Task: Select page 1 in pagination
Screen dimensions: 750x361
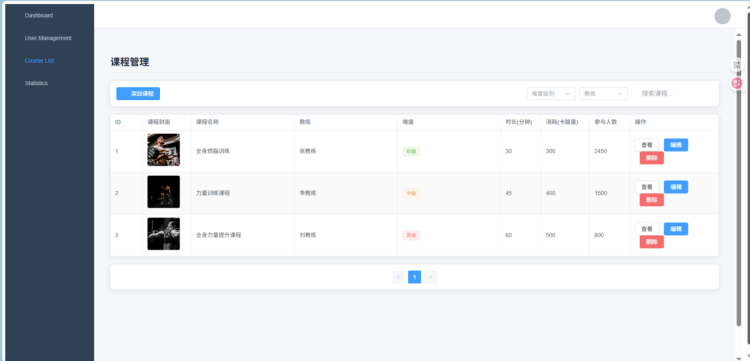Action: point(414,277)
